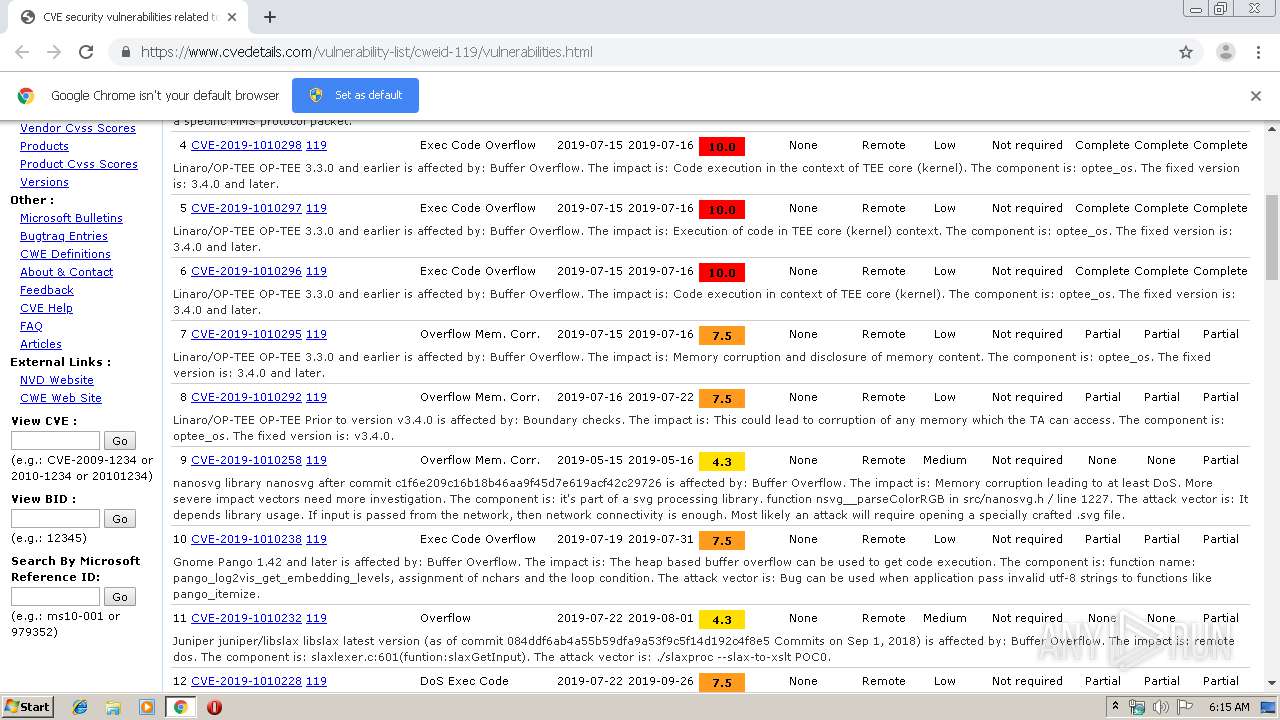This screenshot has height=720, width=1280.
Task: Open the NVD Website external link
Action: [x=57, y=380]
